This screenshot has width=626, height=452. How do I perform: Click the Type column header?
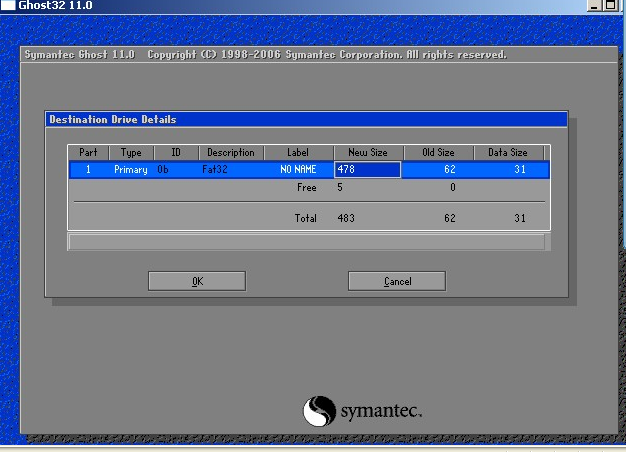coord(131,153)
